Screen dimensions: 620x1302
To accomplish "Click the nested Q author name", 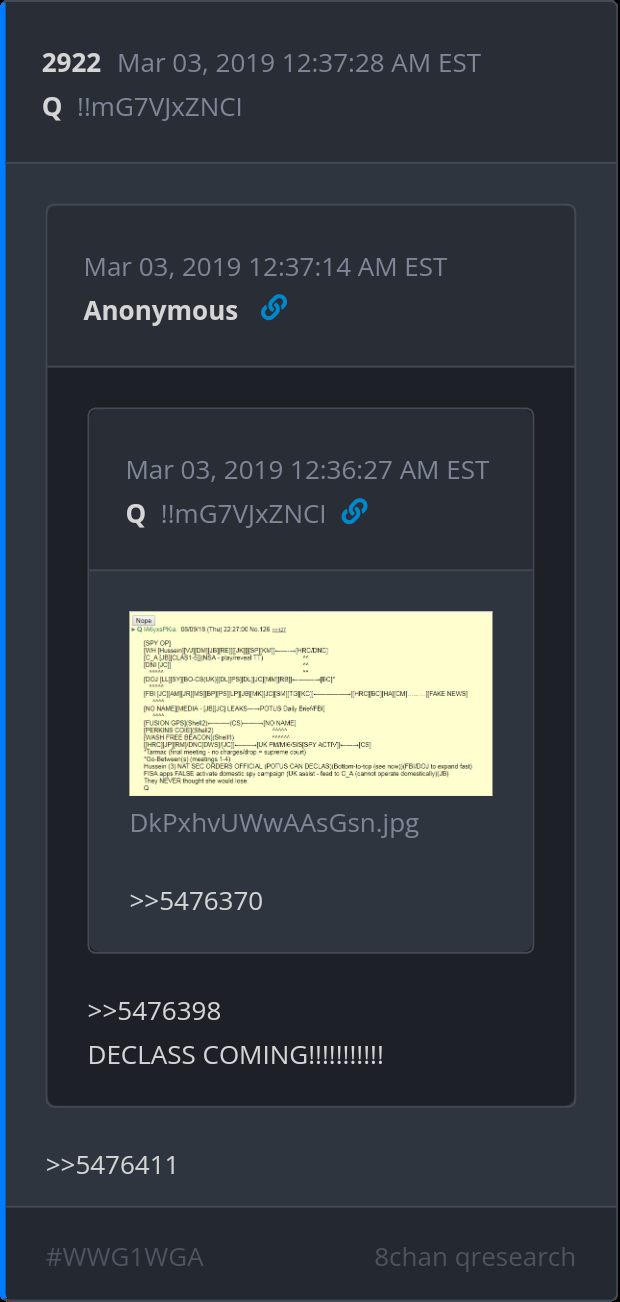I will (x=136, y=515).
